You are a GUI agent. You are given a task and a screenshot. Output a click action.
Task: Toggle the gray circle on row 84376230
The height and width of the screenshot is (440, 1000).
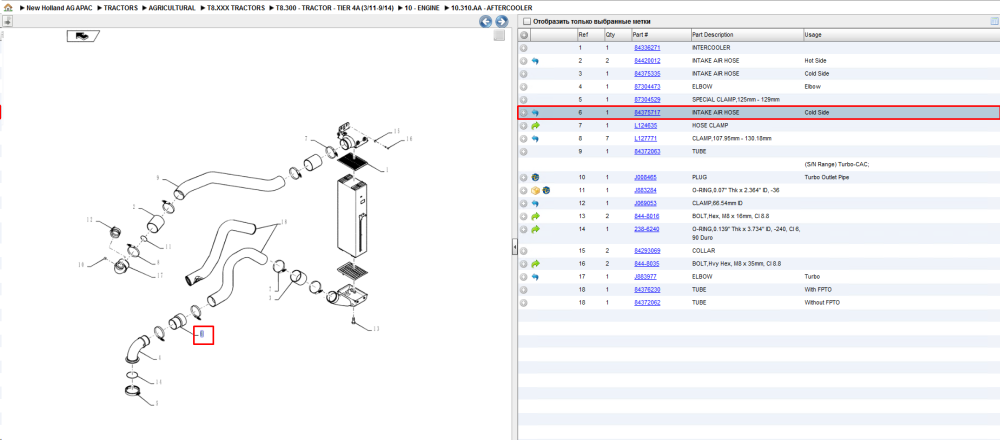pyautogui.click(x=524, y=290)
